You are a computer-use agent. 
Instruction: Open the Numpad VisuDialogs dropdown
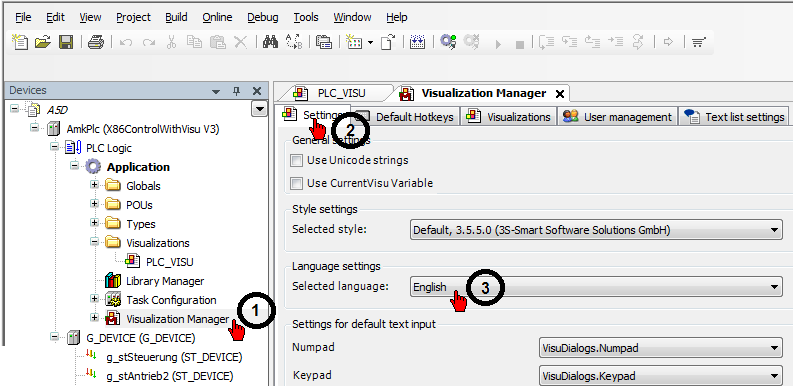660,348
